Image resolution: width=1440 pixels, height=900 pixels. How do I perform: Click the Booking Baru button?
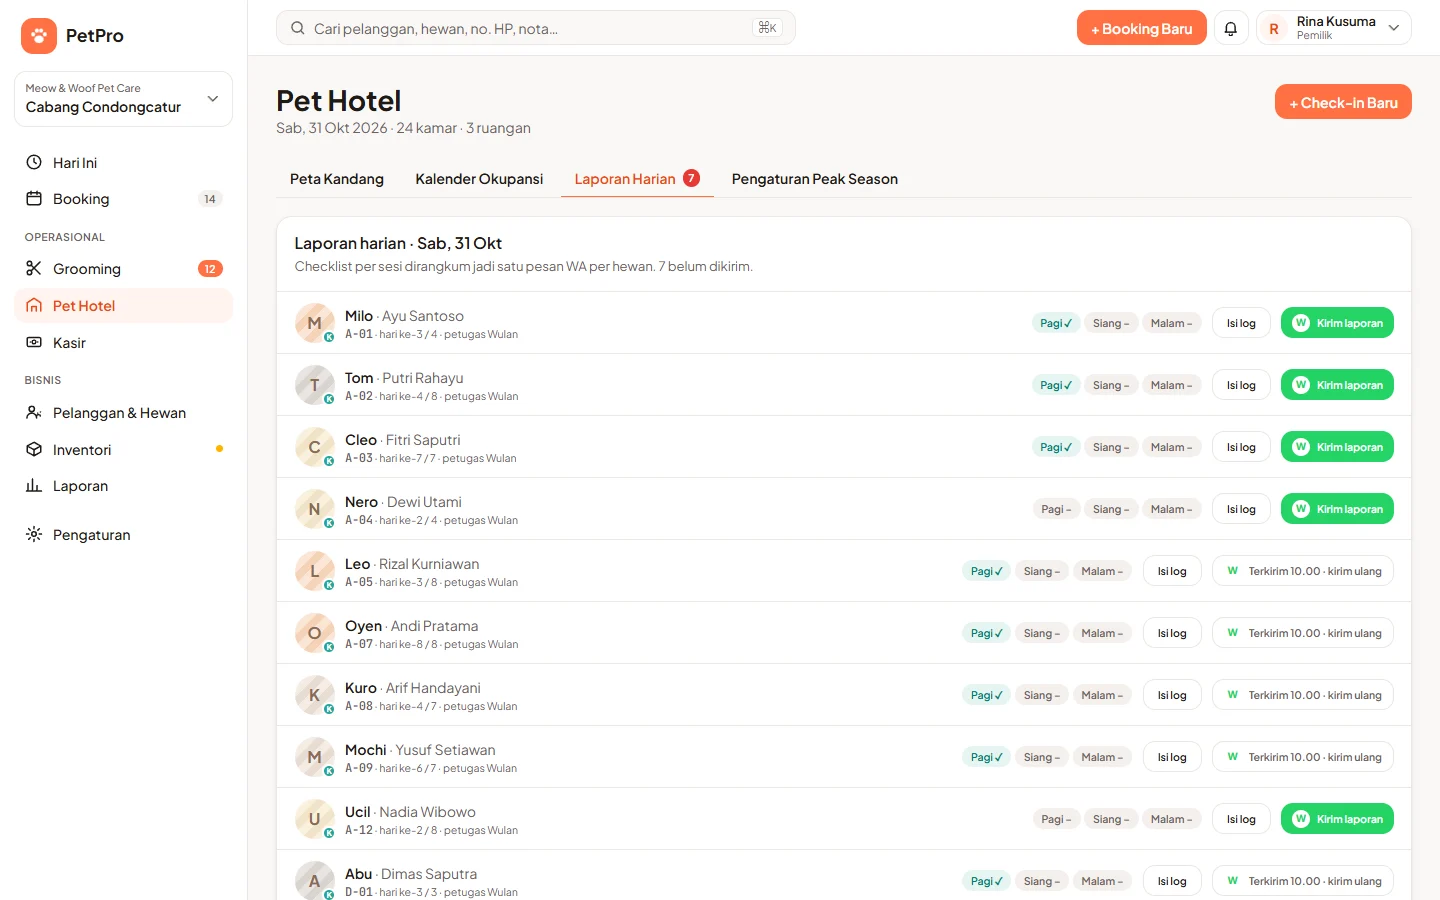point(1142,29)
